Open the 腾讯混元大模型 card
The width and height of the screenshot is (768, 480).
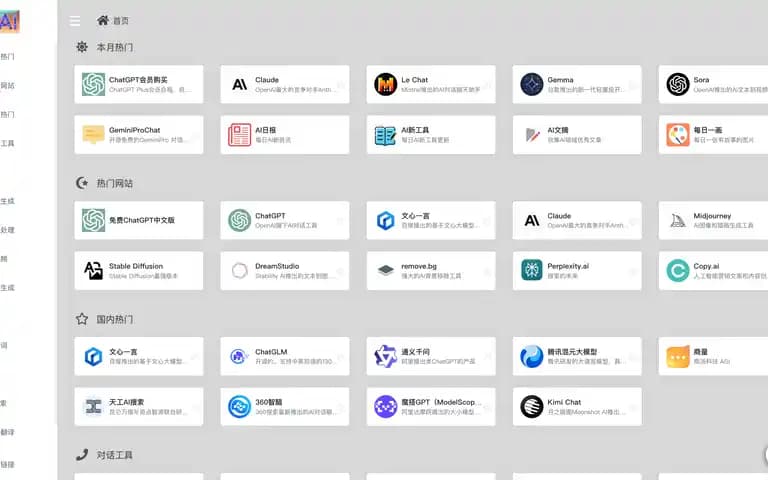pos(577,356)
